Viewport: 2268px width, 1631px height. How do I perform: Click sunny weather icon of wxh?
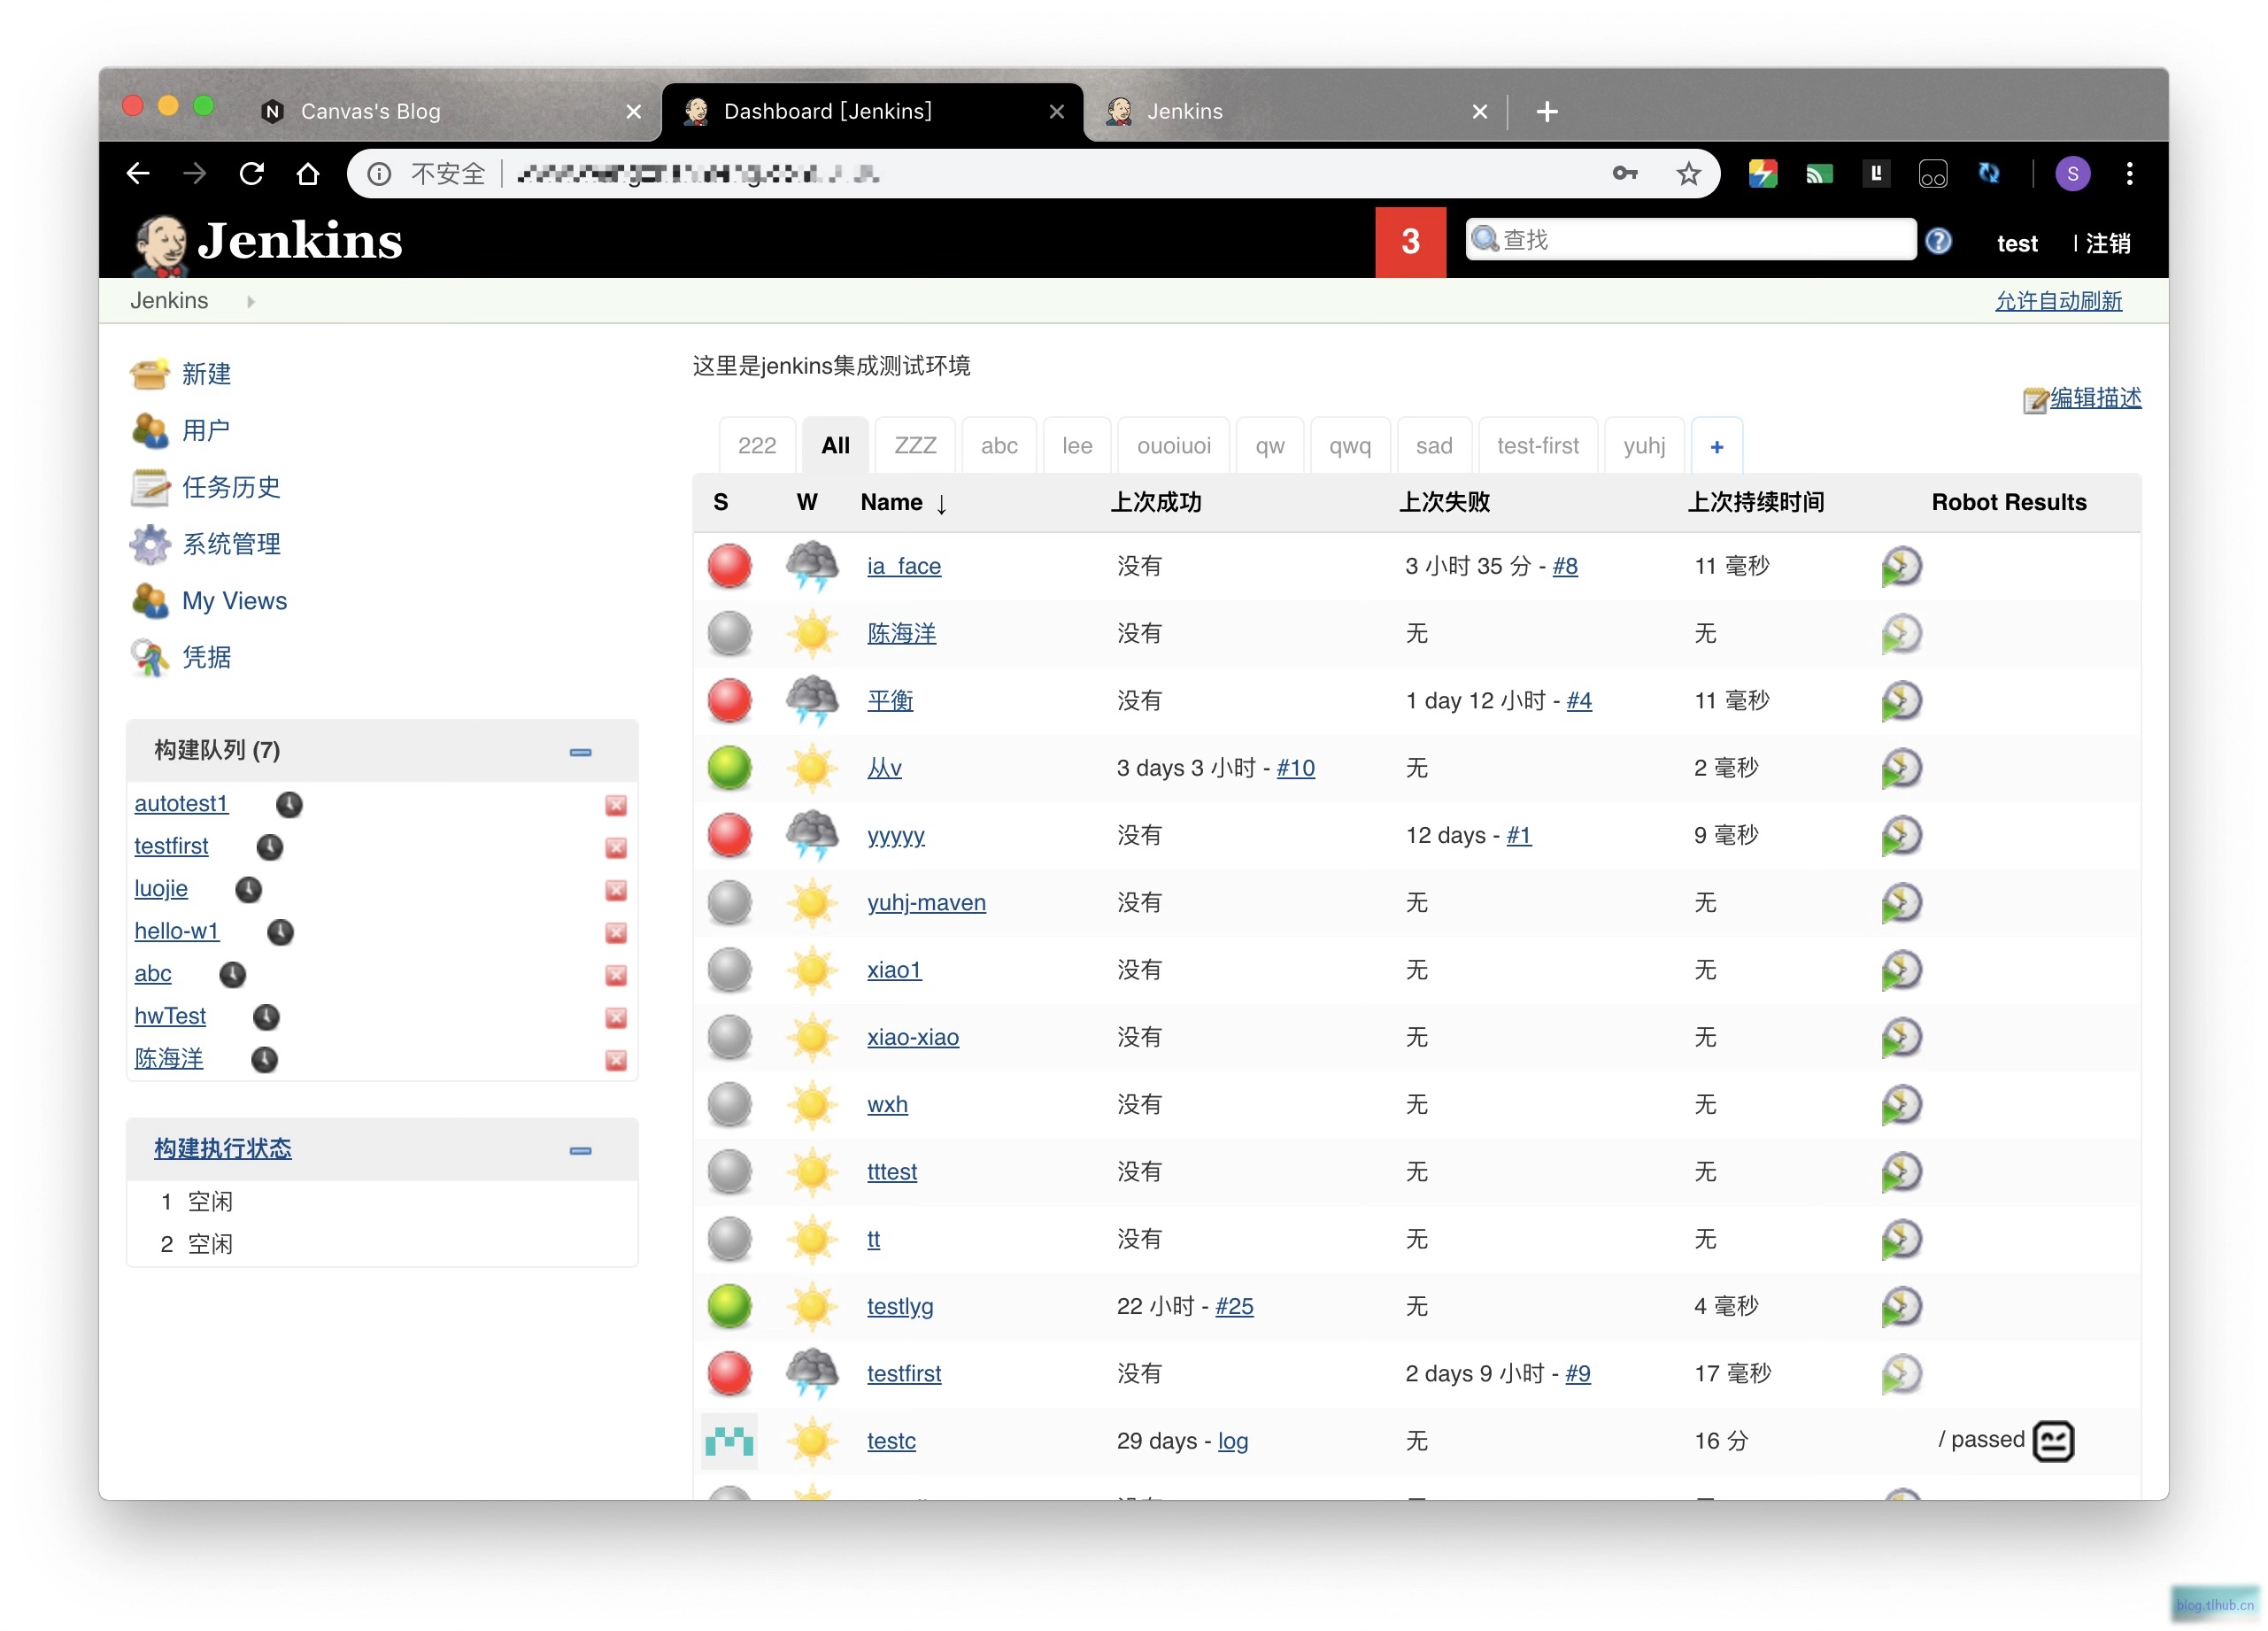point(812,1105)
